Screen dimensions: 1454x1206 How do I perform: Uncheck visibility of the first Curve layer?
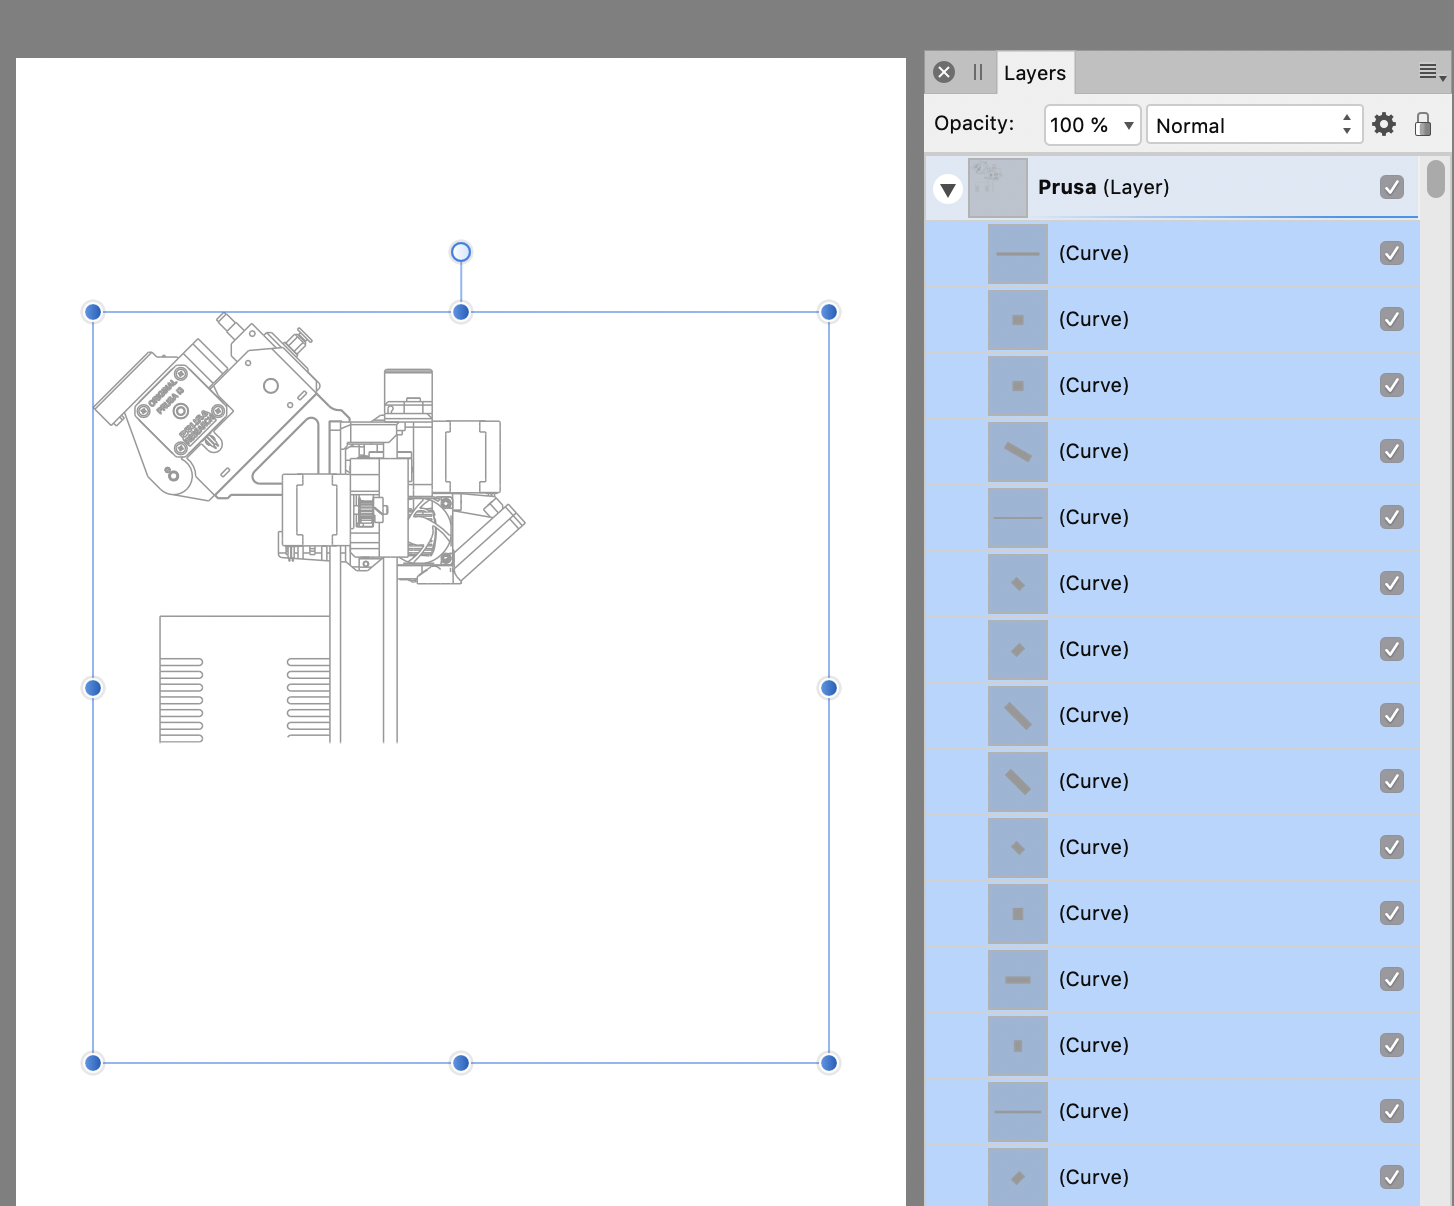click(x=1391, y=253)
